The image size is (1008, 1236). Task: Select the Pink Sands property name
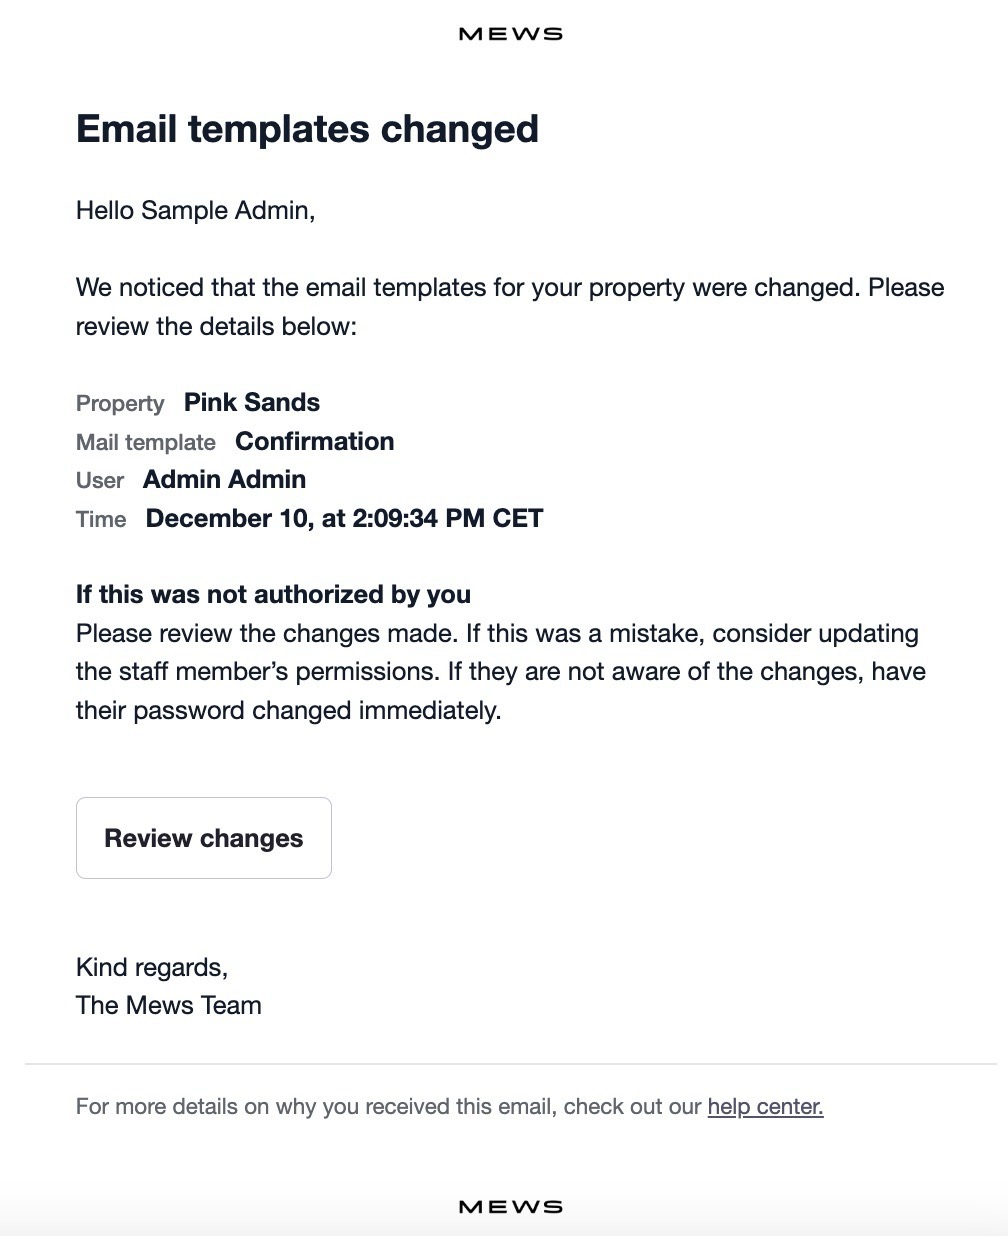point(252,403)
